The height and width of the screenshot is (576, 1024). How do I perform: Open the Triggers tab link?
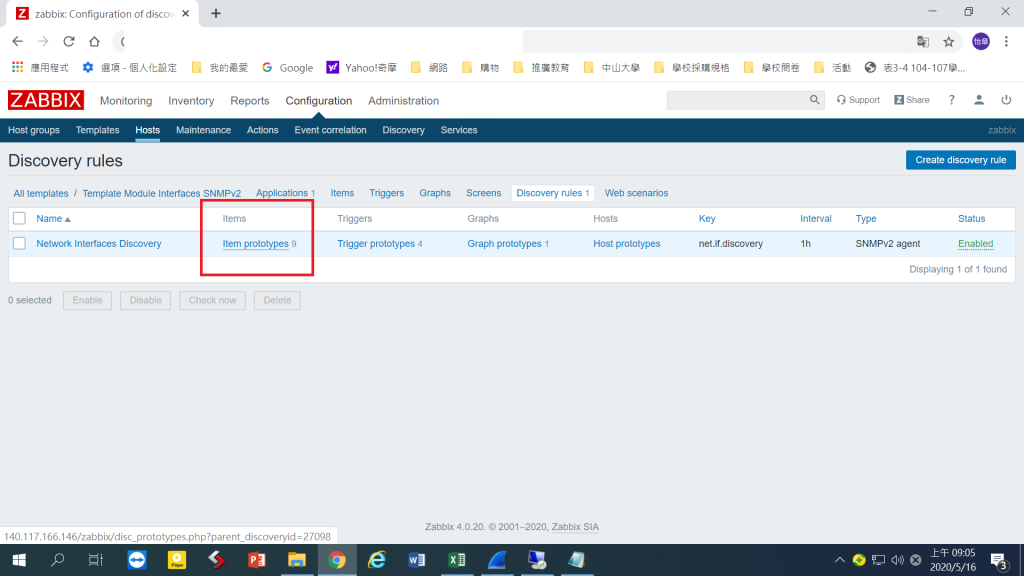pos(387,193)
